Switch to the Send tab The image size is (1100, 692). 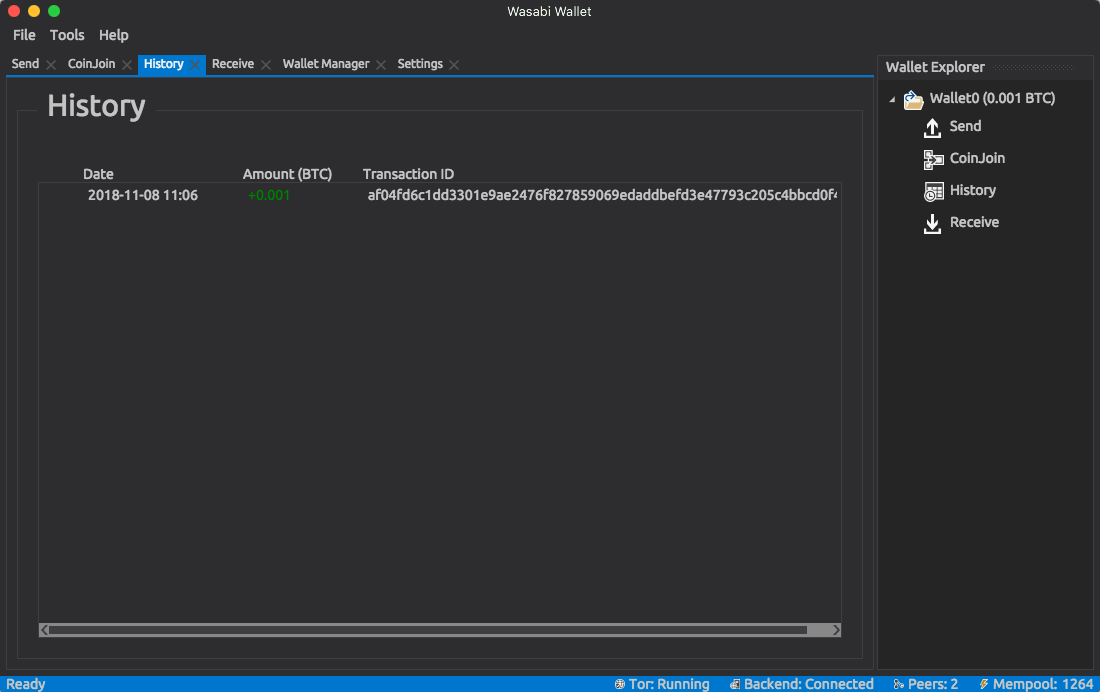25,64
